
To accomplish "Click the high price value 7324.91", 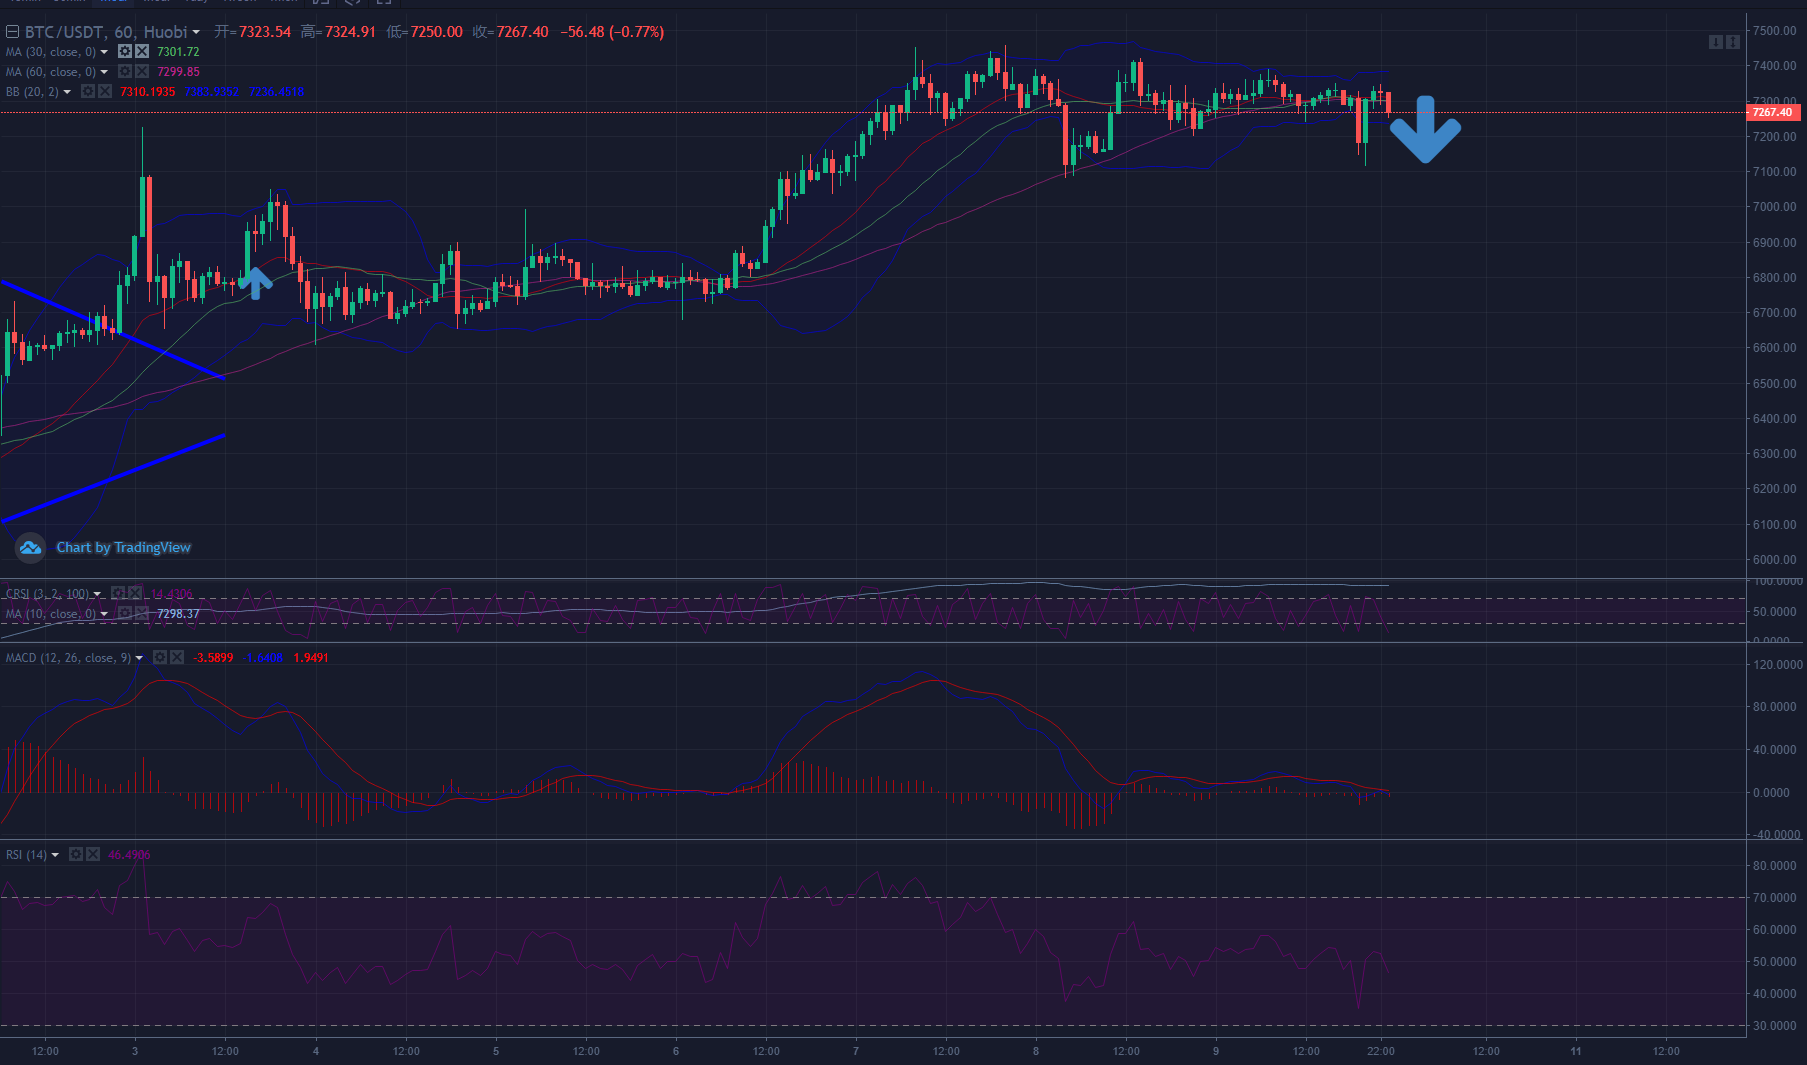I will [x=350, y=32].
